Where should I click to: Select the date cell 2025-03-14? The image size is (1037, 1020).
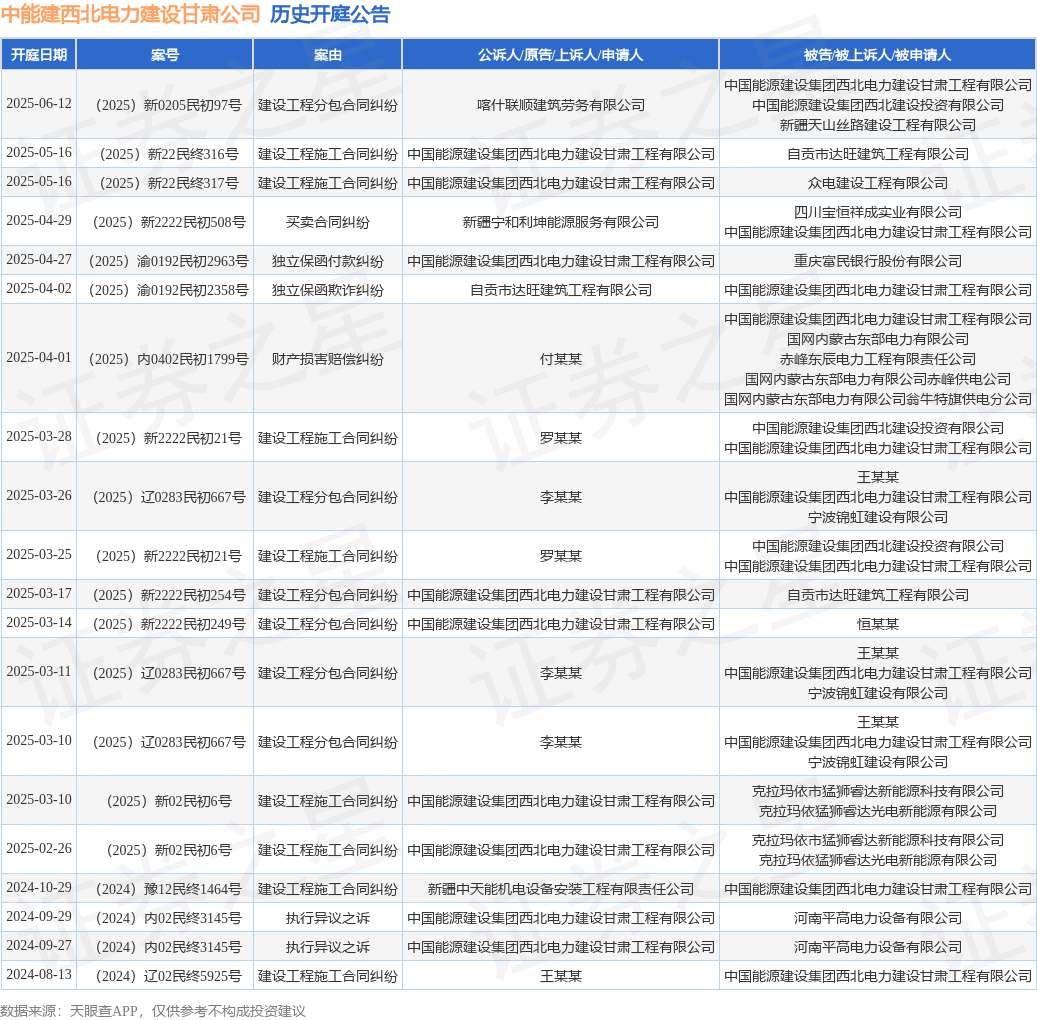click(x=39, y=622)
